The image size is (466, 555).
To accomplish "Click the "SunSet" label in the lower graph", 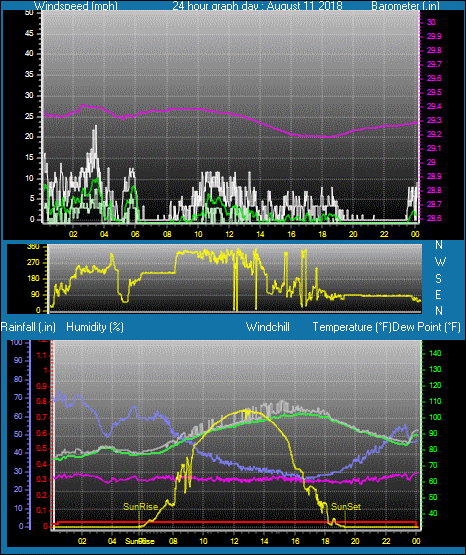I will pyautogui.click(x=346, y=507).
